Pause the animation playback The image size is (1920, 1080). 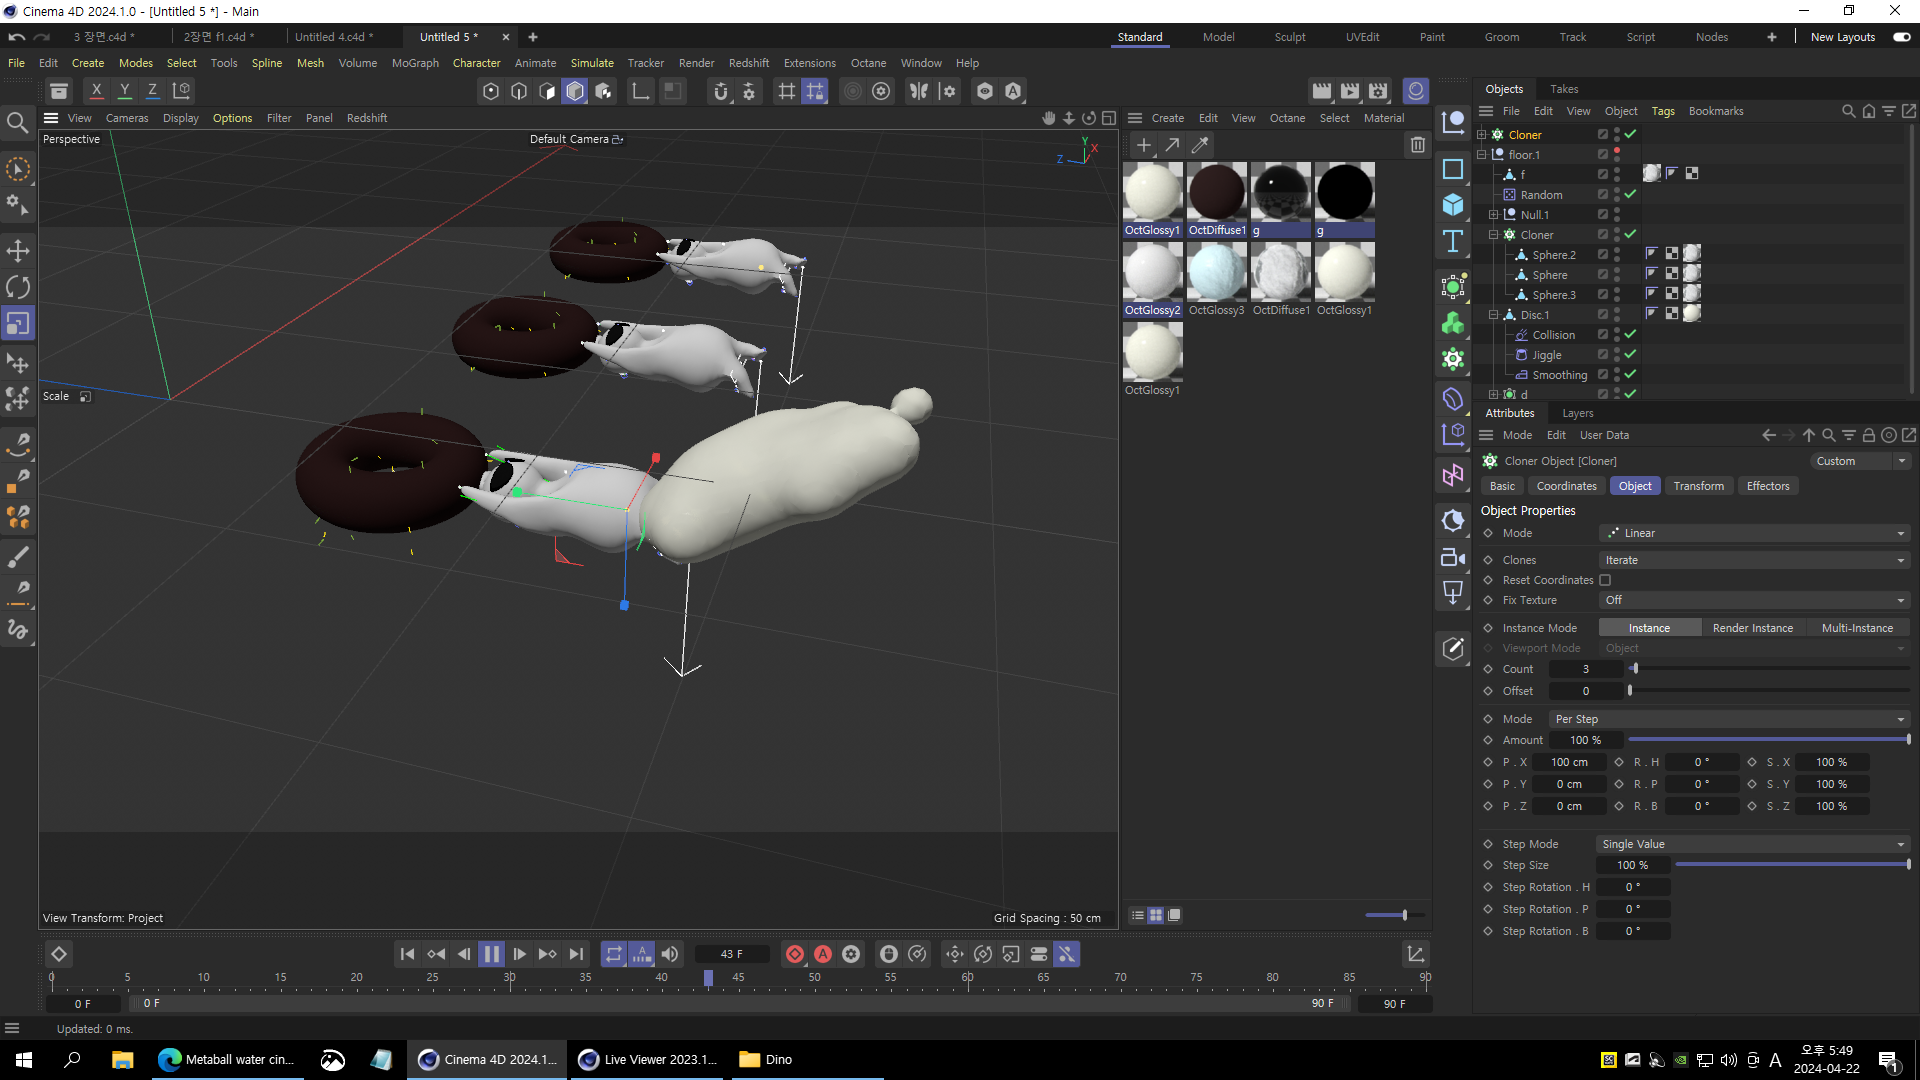(491, 954)
